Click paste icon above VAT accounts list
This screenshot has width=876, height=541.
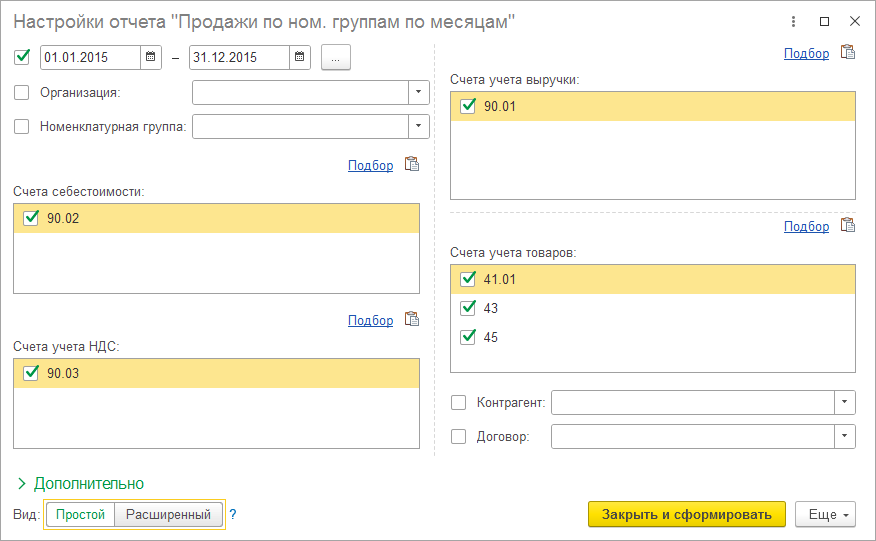click(x=411, y=320)
